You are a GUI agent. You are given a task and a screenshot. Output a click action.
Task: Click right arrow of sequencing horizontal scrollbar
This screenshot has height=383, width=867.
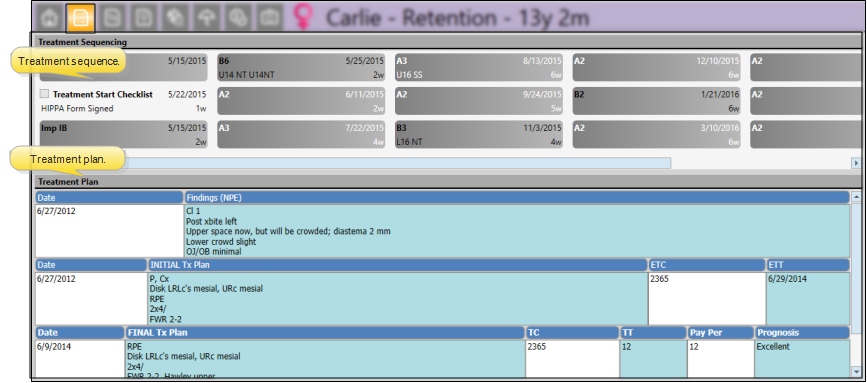tap(856, 163)
